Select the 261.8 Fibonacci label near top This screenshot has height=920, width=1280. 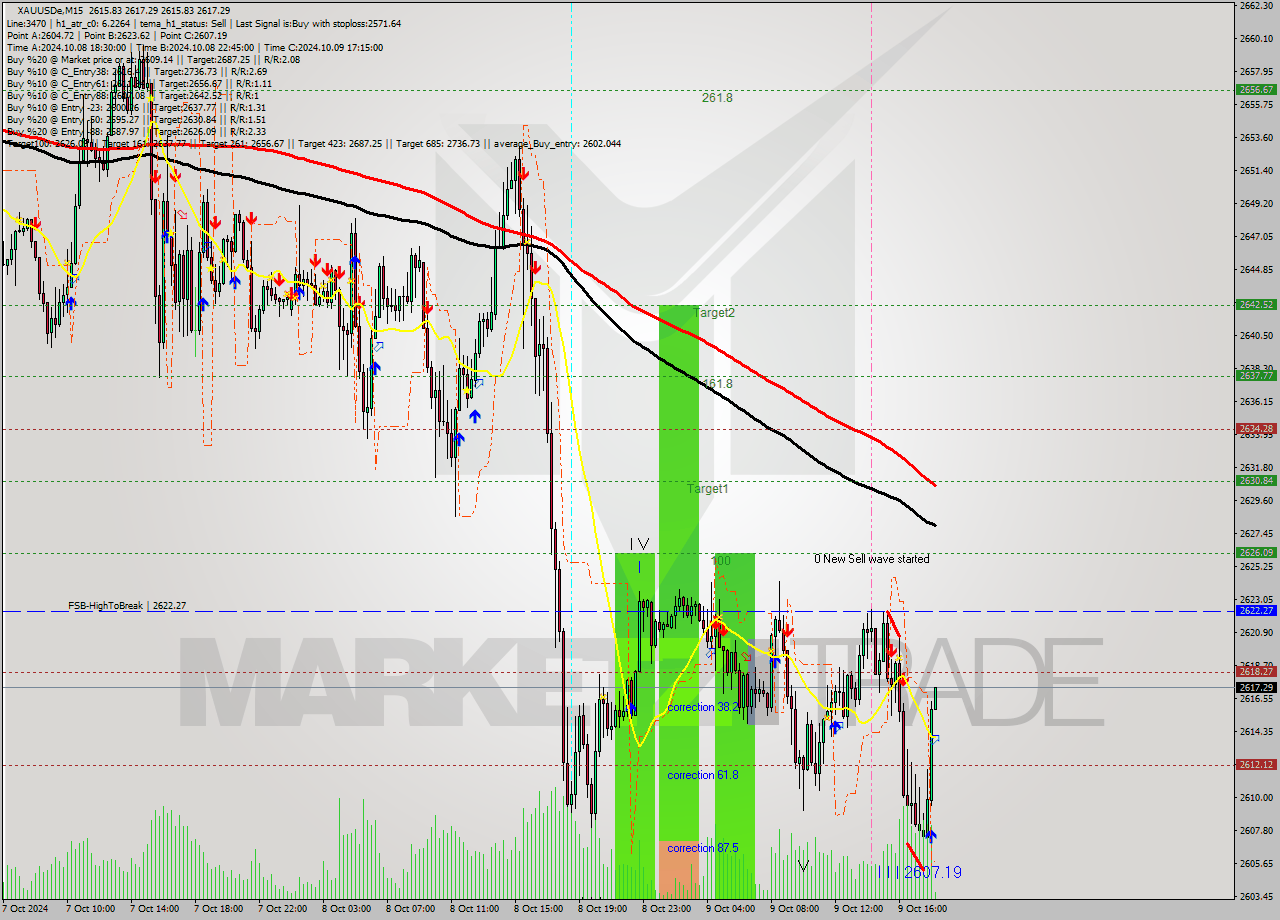[x=717, y=98]
